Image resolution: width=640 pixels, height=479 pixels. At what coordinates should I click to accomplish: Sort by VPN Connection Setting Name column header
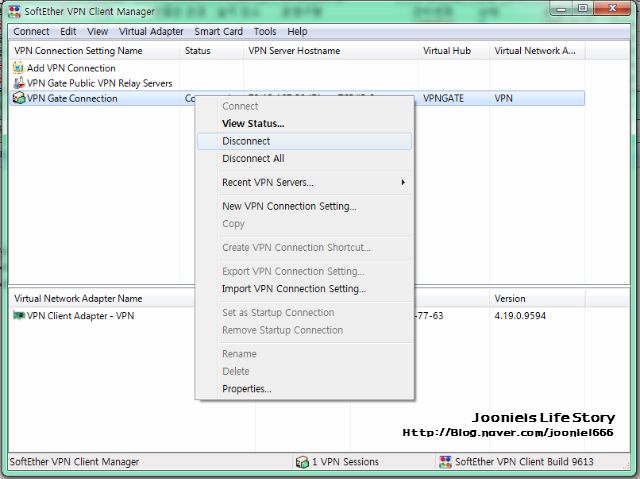[95, 51]
